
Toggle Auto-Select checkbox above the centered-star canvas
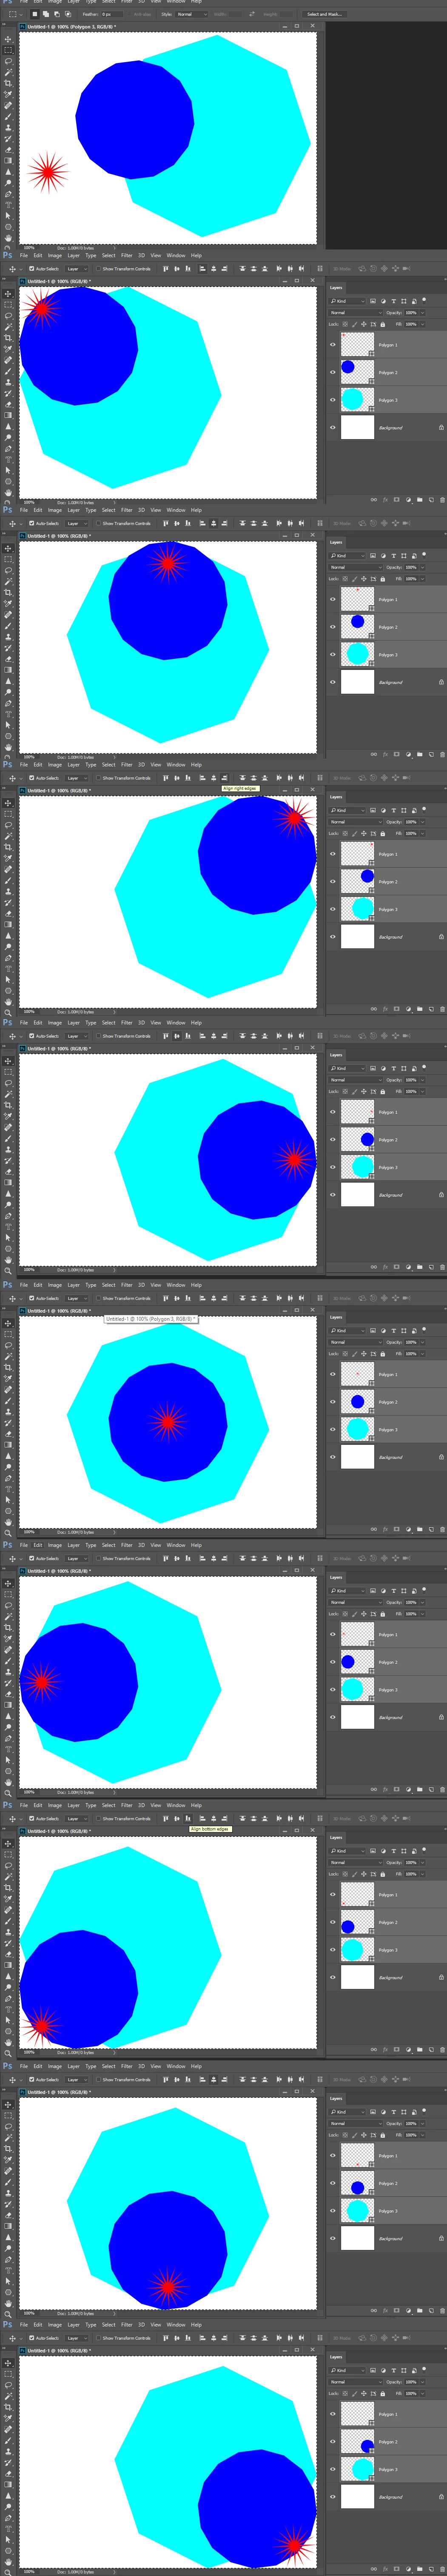point(31,1298)
